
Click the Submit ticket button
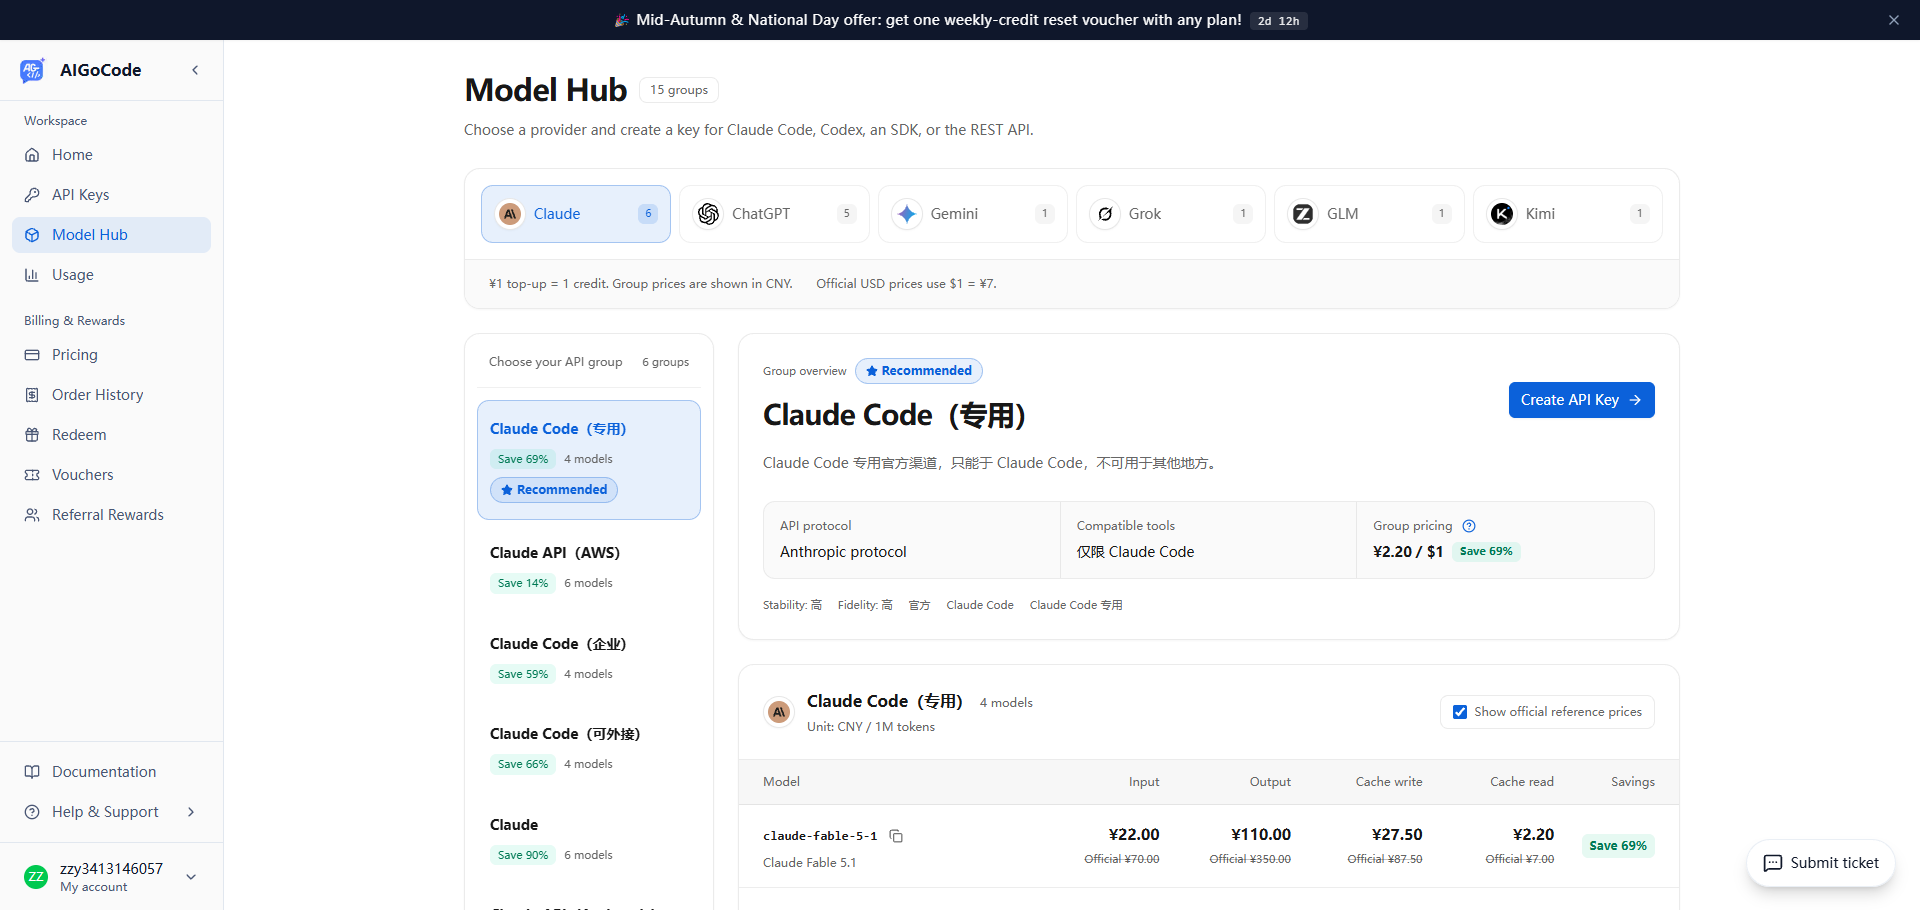[x=1821, y=863]
